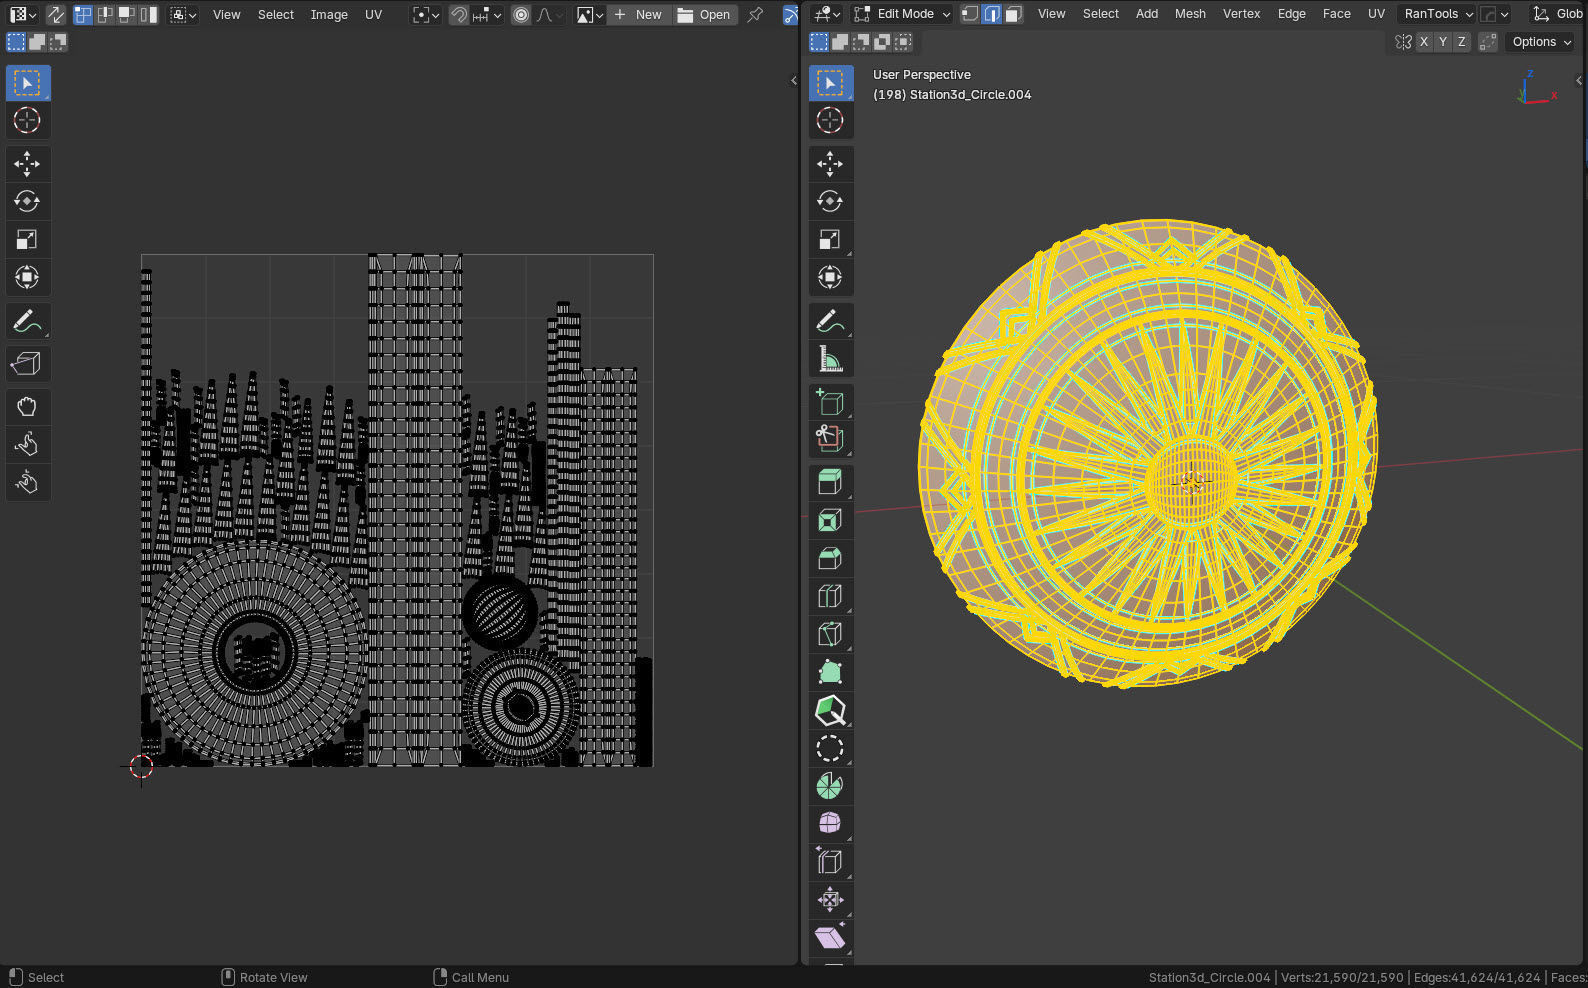
Task: Toggle Z axis mirror
Action: tap(1462, 42)
